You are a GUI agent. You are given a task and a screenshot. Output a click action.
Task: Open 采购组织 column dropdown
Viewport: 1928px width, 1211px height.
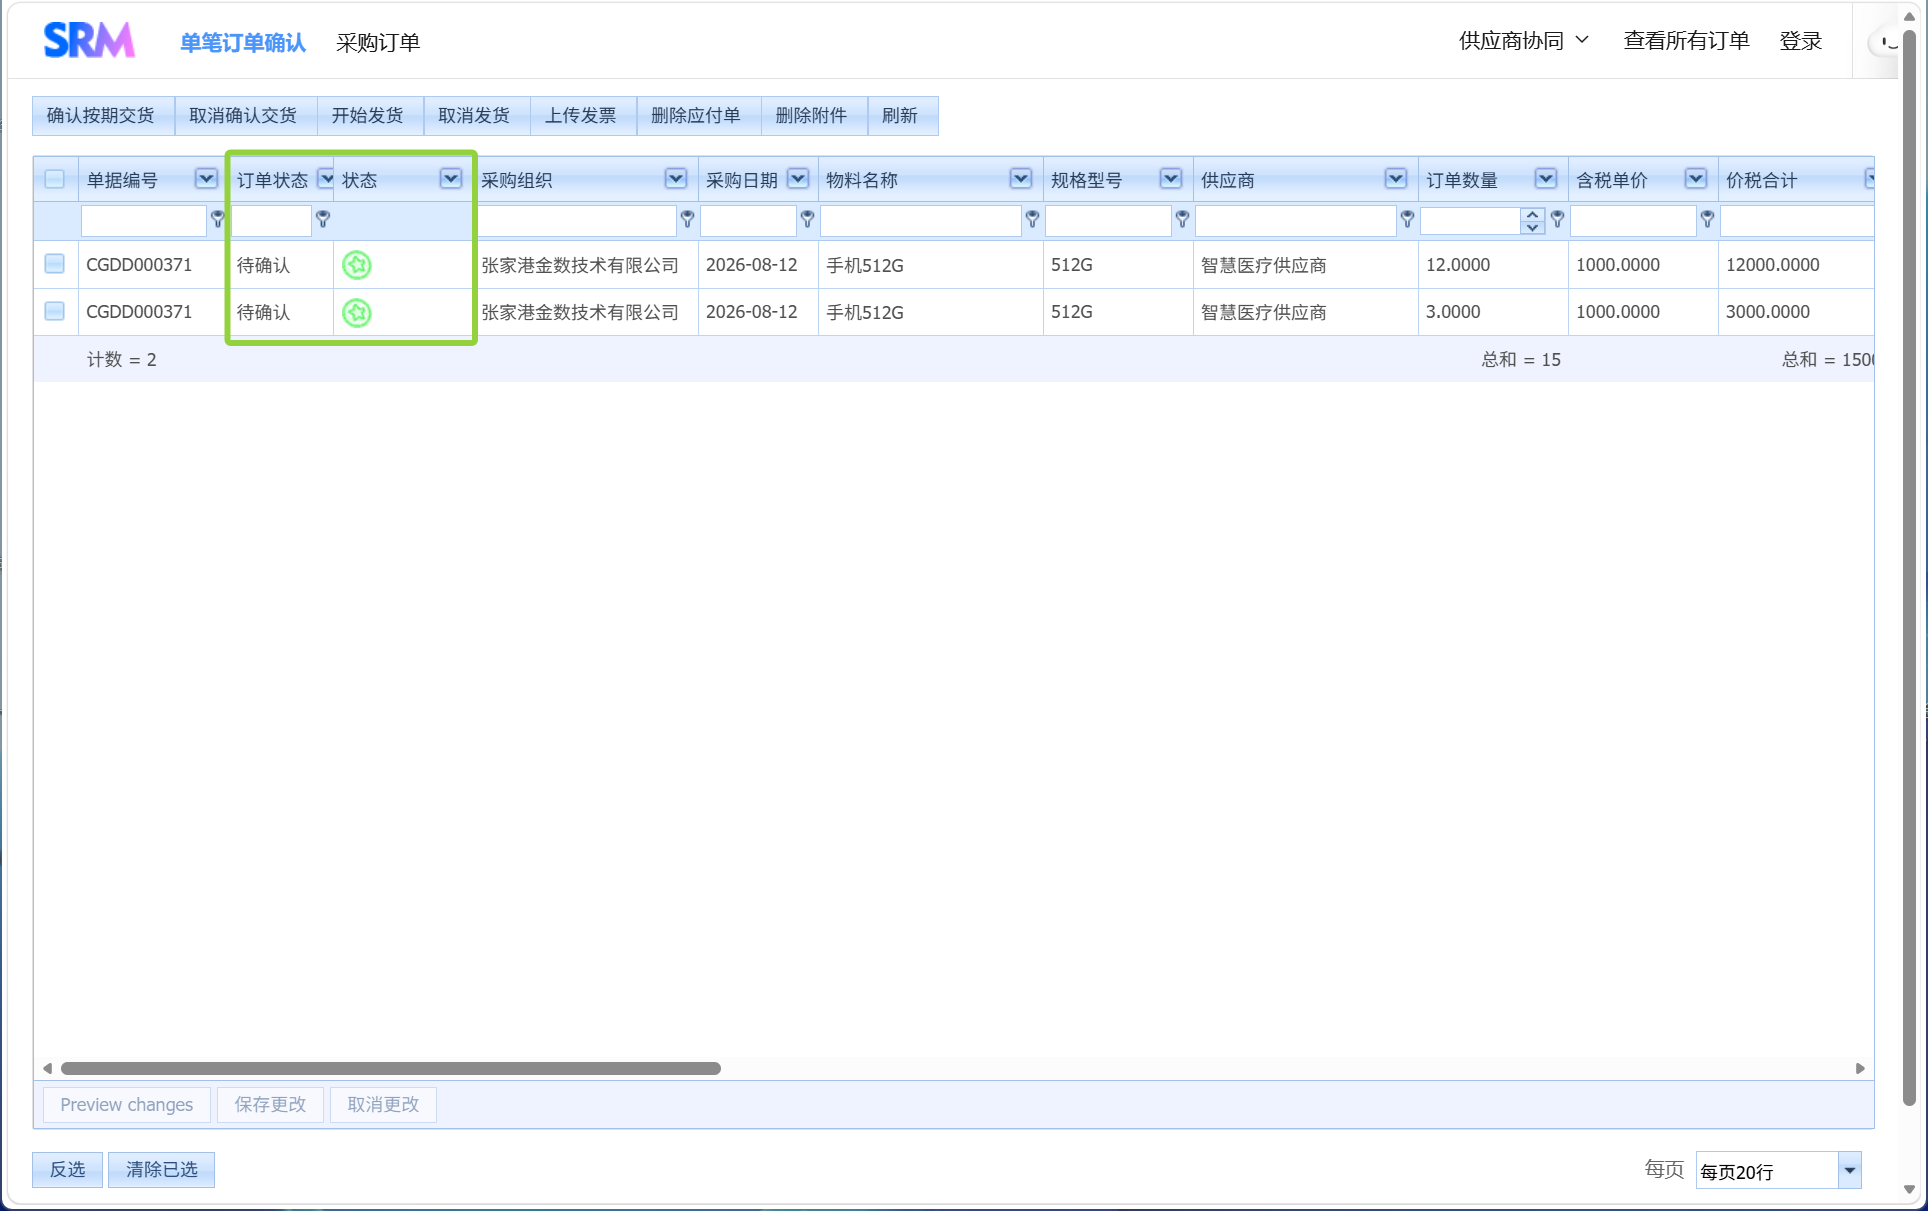click(676, 179)
